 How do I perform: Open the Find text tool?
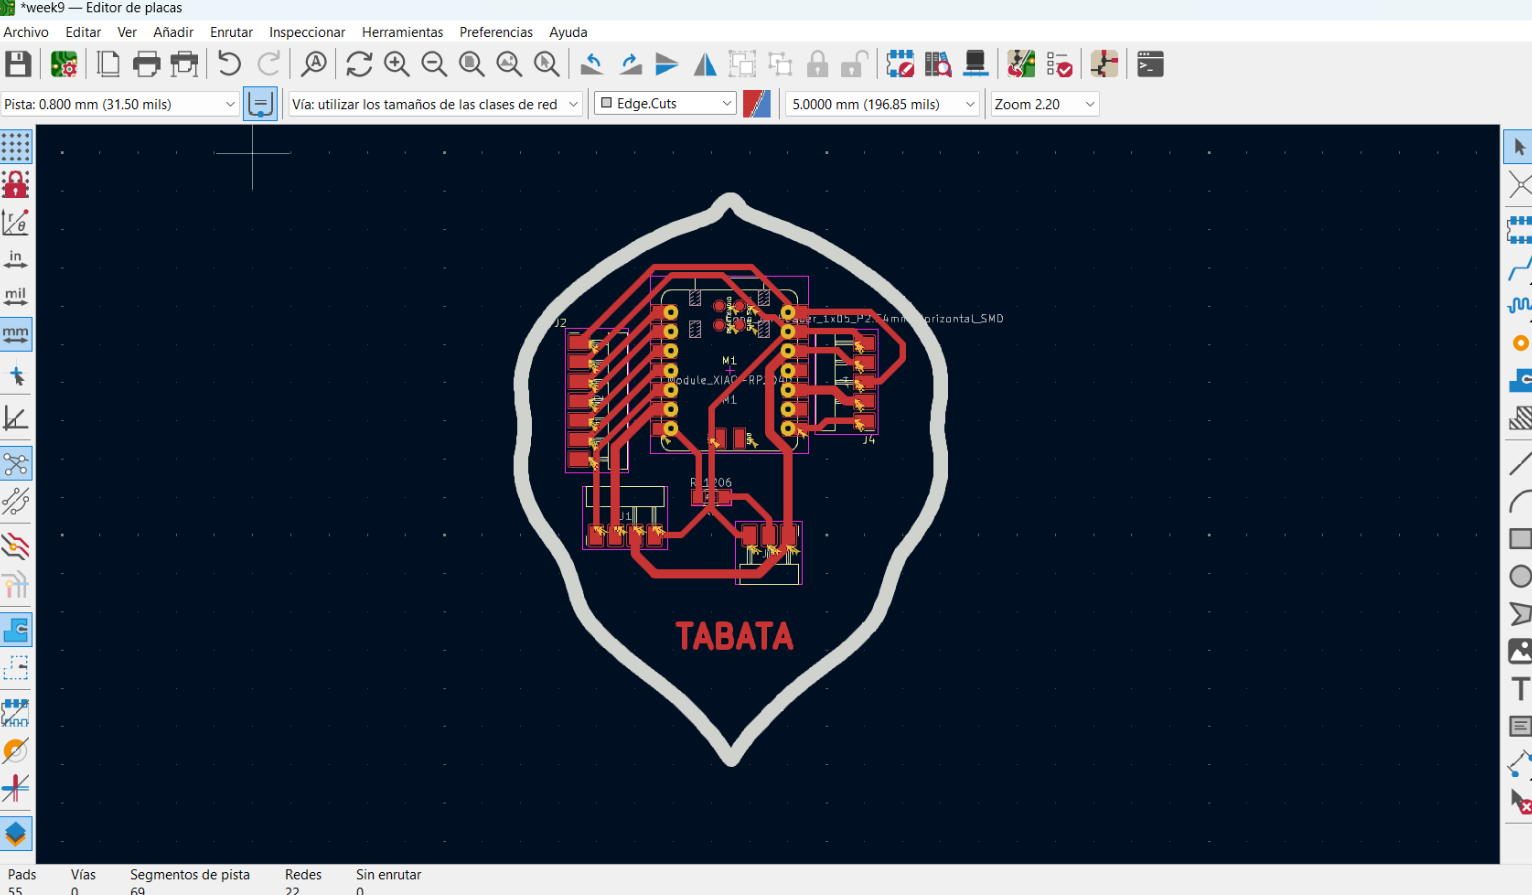(x=314, y=65)
